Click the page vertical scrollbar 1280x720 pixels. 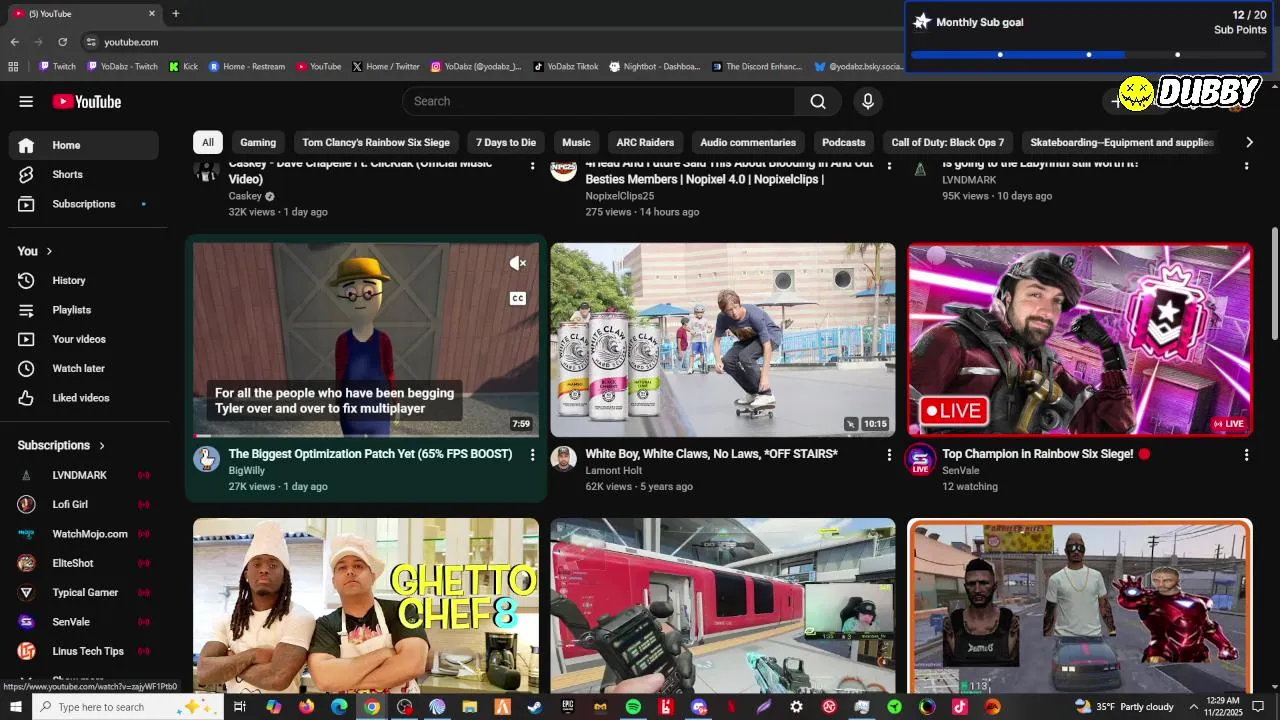click(x=1274, y=284)
